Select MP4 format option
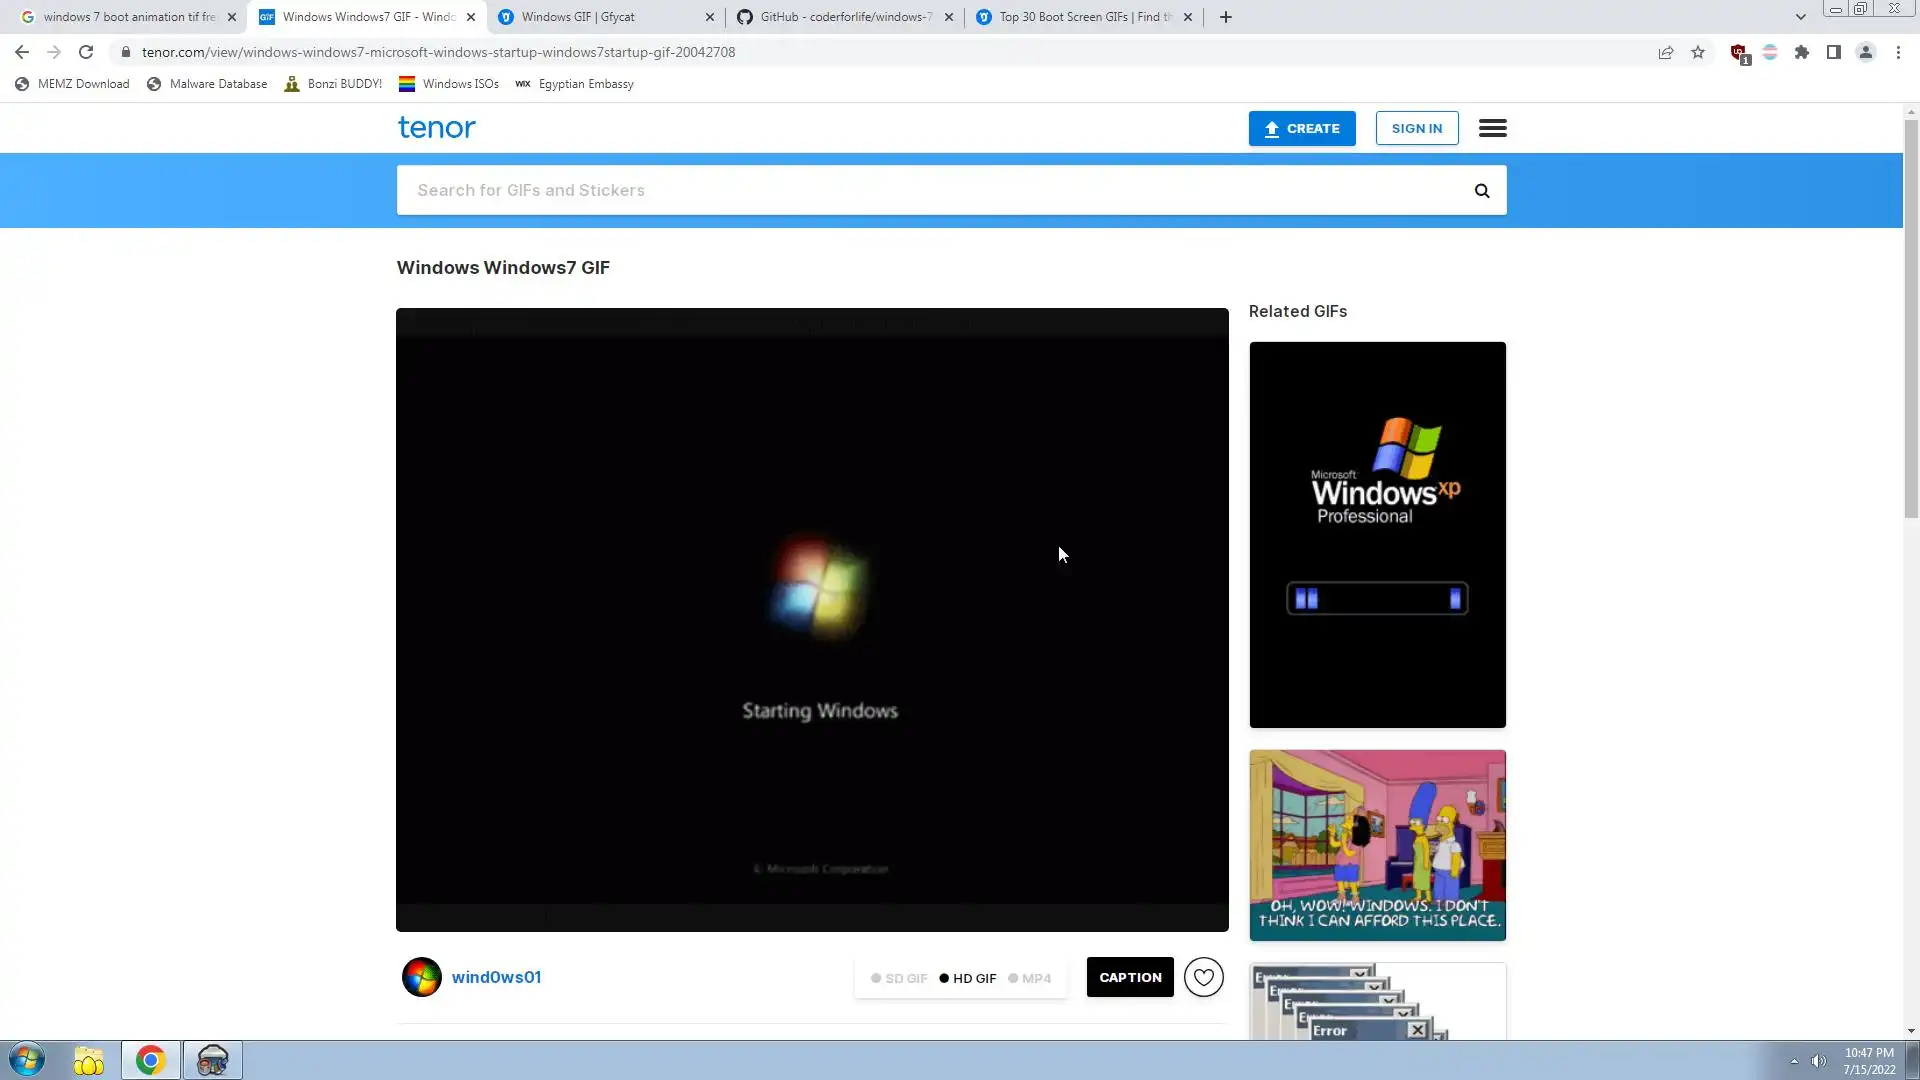 pyautogui.click(x=1030, y=978)
